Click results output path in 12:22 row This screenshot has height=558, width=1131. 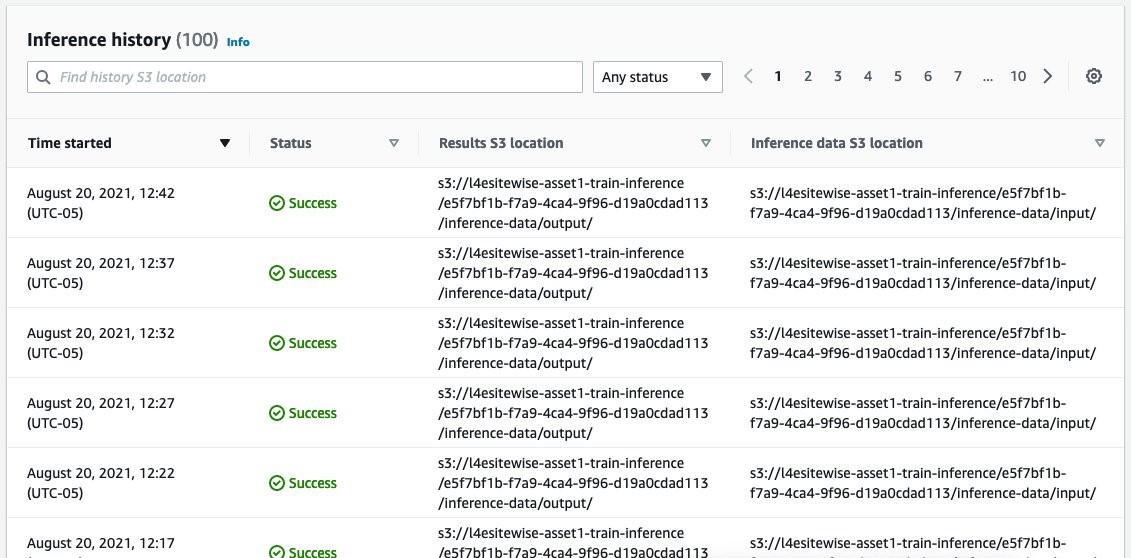[x=573, y=483]
